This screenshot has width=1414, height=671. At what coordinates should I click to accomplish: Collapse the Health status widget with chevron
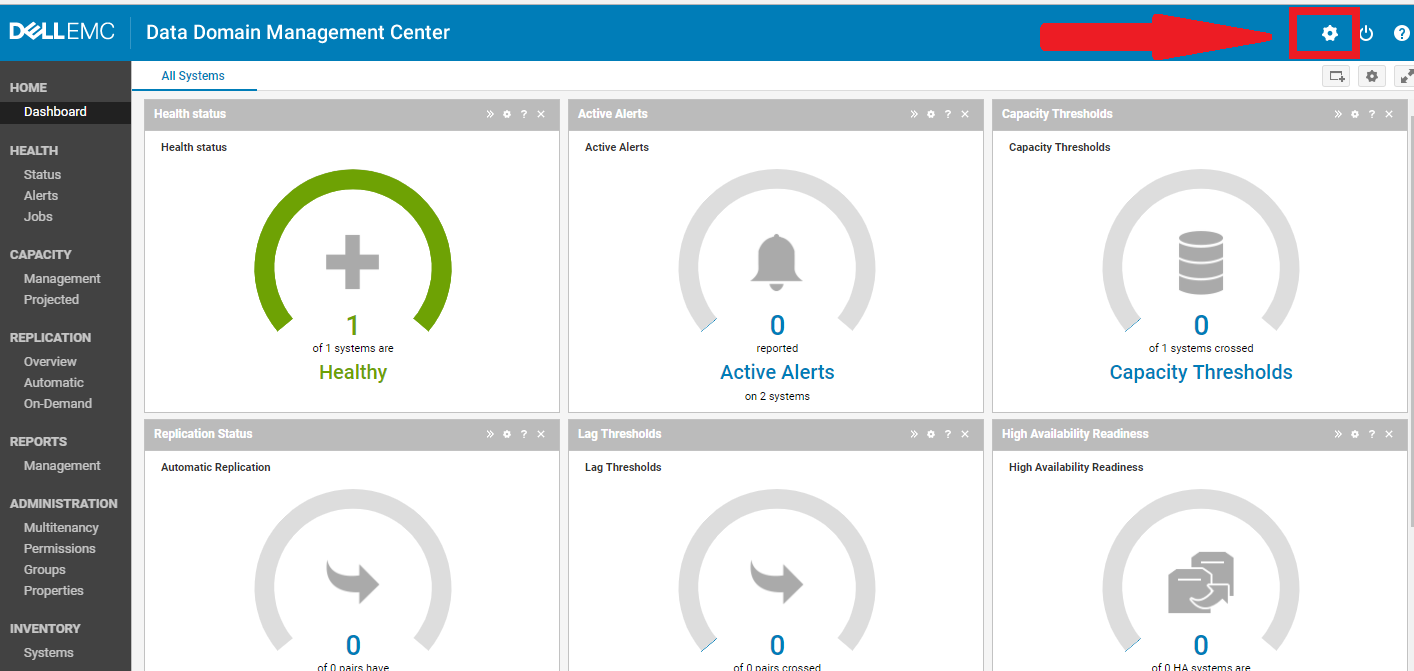489,114
